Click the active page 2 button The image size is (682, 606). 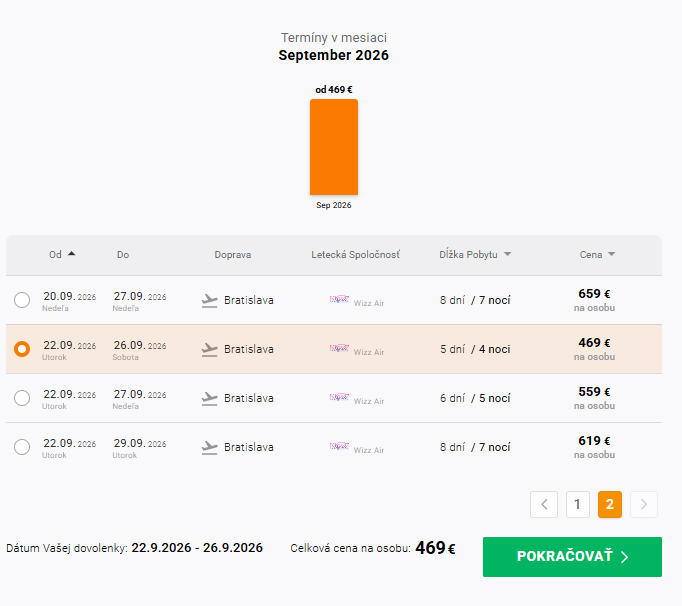(x=610, y=504)
